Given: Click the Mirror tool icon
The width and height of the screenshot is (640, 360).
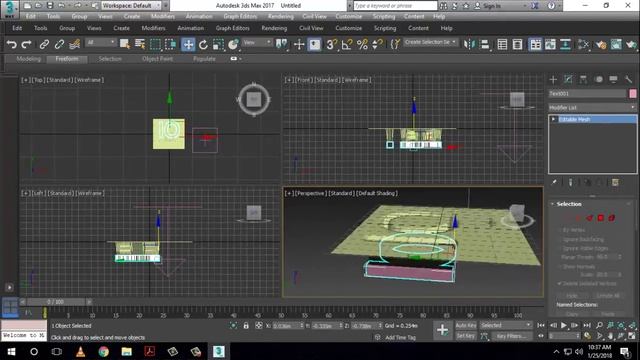Looking at the screenshot, I should [469, 44].
